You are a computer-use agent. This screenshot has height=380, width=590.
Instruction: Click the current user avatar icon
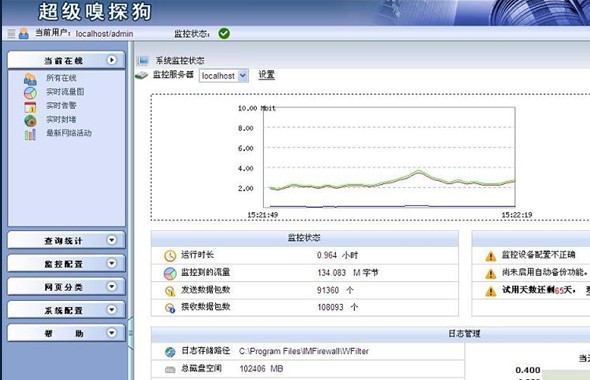coord(24,33)
